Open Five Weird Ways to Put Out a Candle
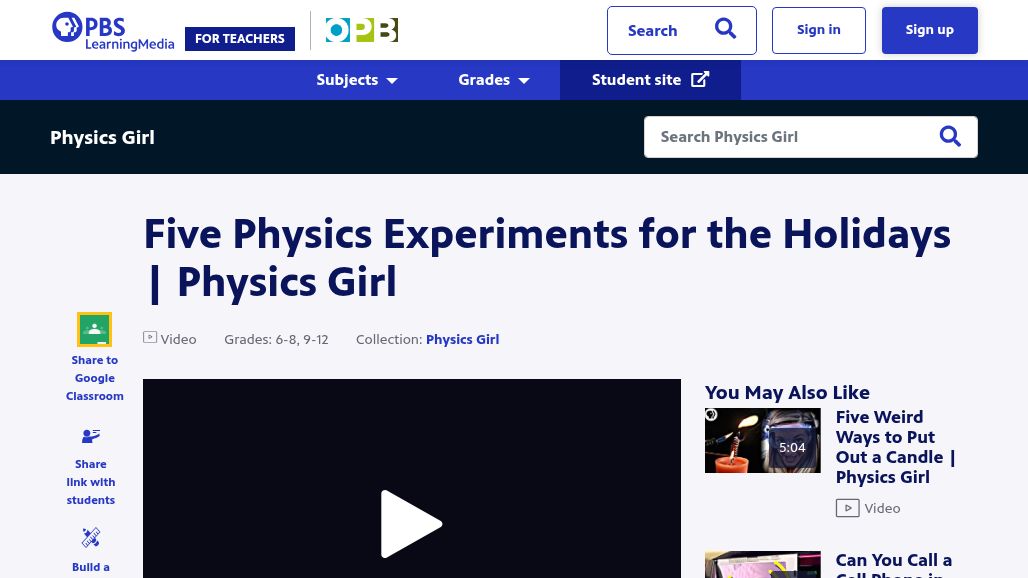Viewport: 1028px width, 578px height. tap(895, 446)
